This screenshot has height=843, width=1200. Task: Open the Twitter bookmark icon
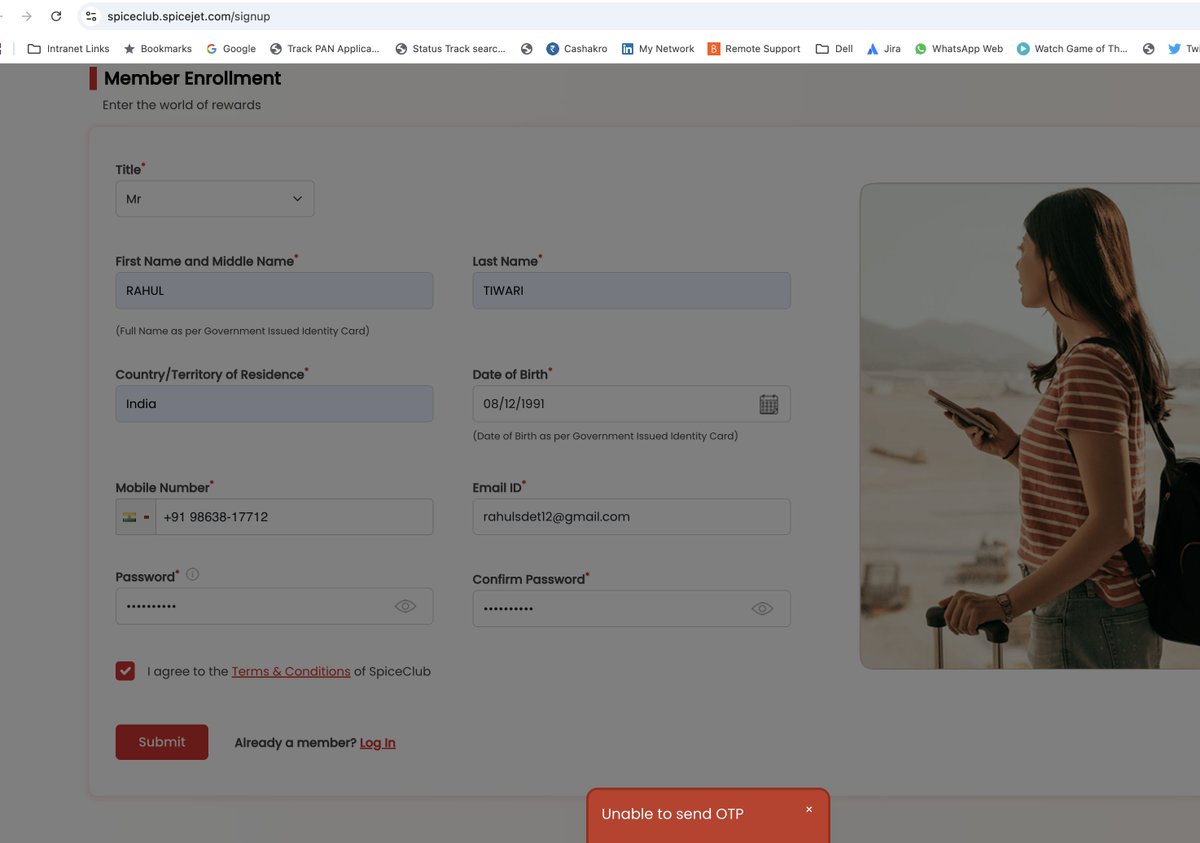click(1175, 48)
